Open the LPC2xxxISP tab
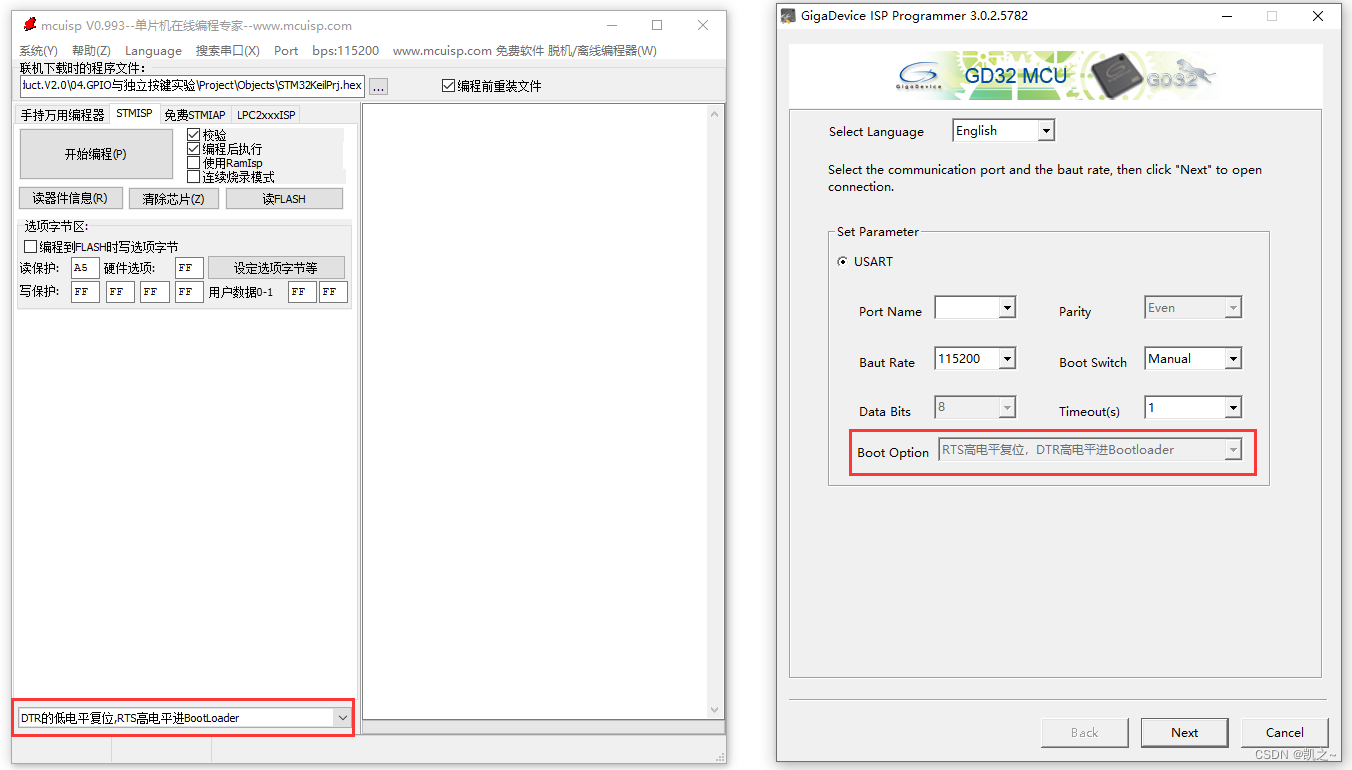This screenshot has height=770, width=1352. point(266,115)
